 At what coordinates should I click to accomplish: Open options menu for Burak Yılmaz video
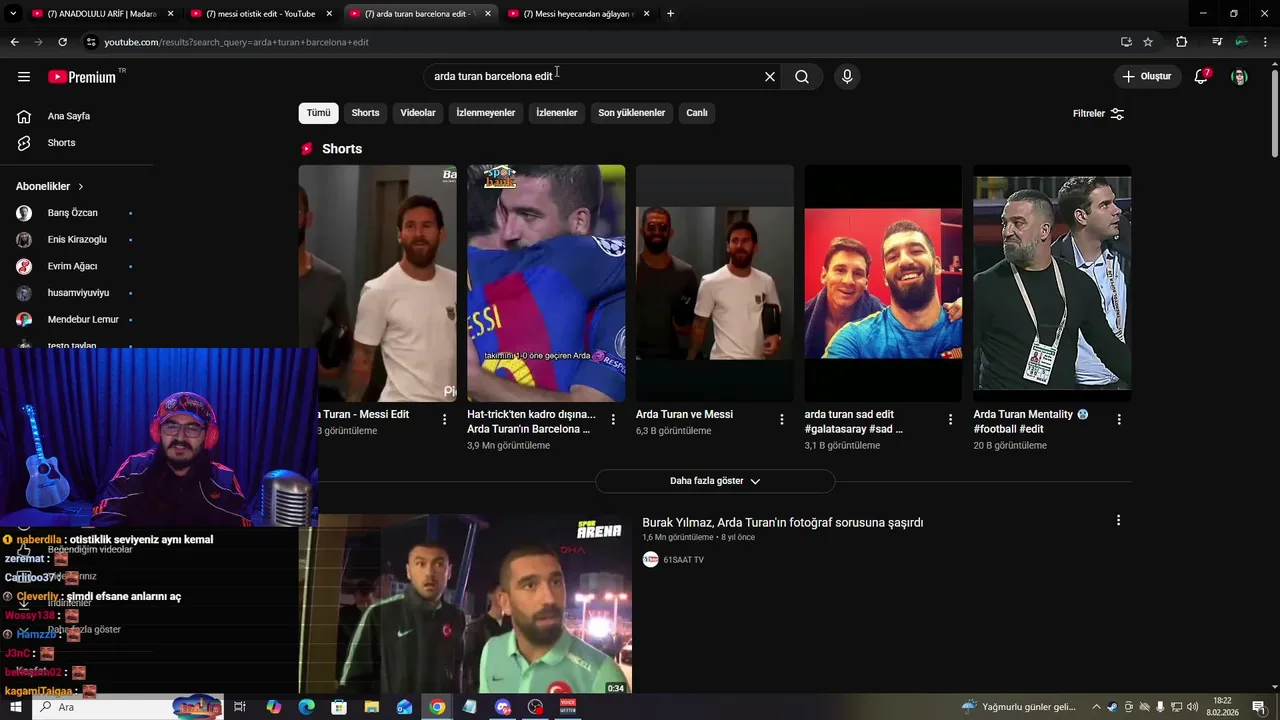tap(1118, 520)
